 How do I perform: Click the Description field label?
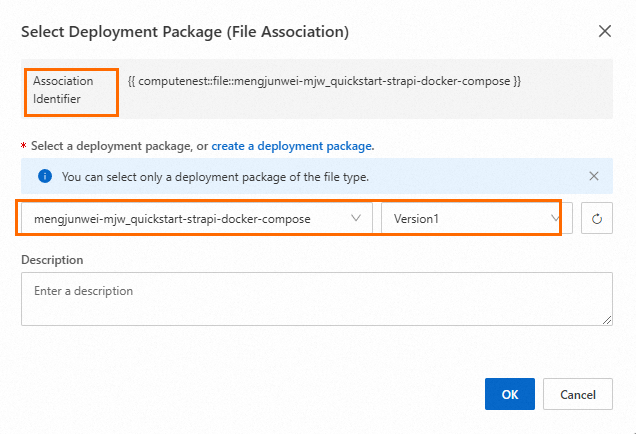(52, 260)
